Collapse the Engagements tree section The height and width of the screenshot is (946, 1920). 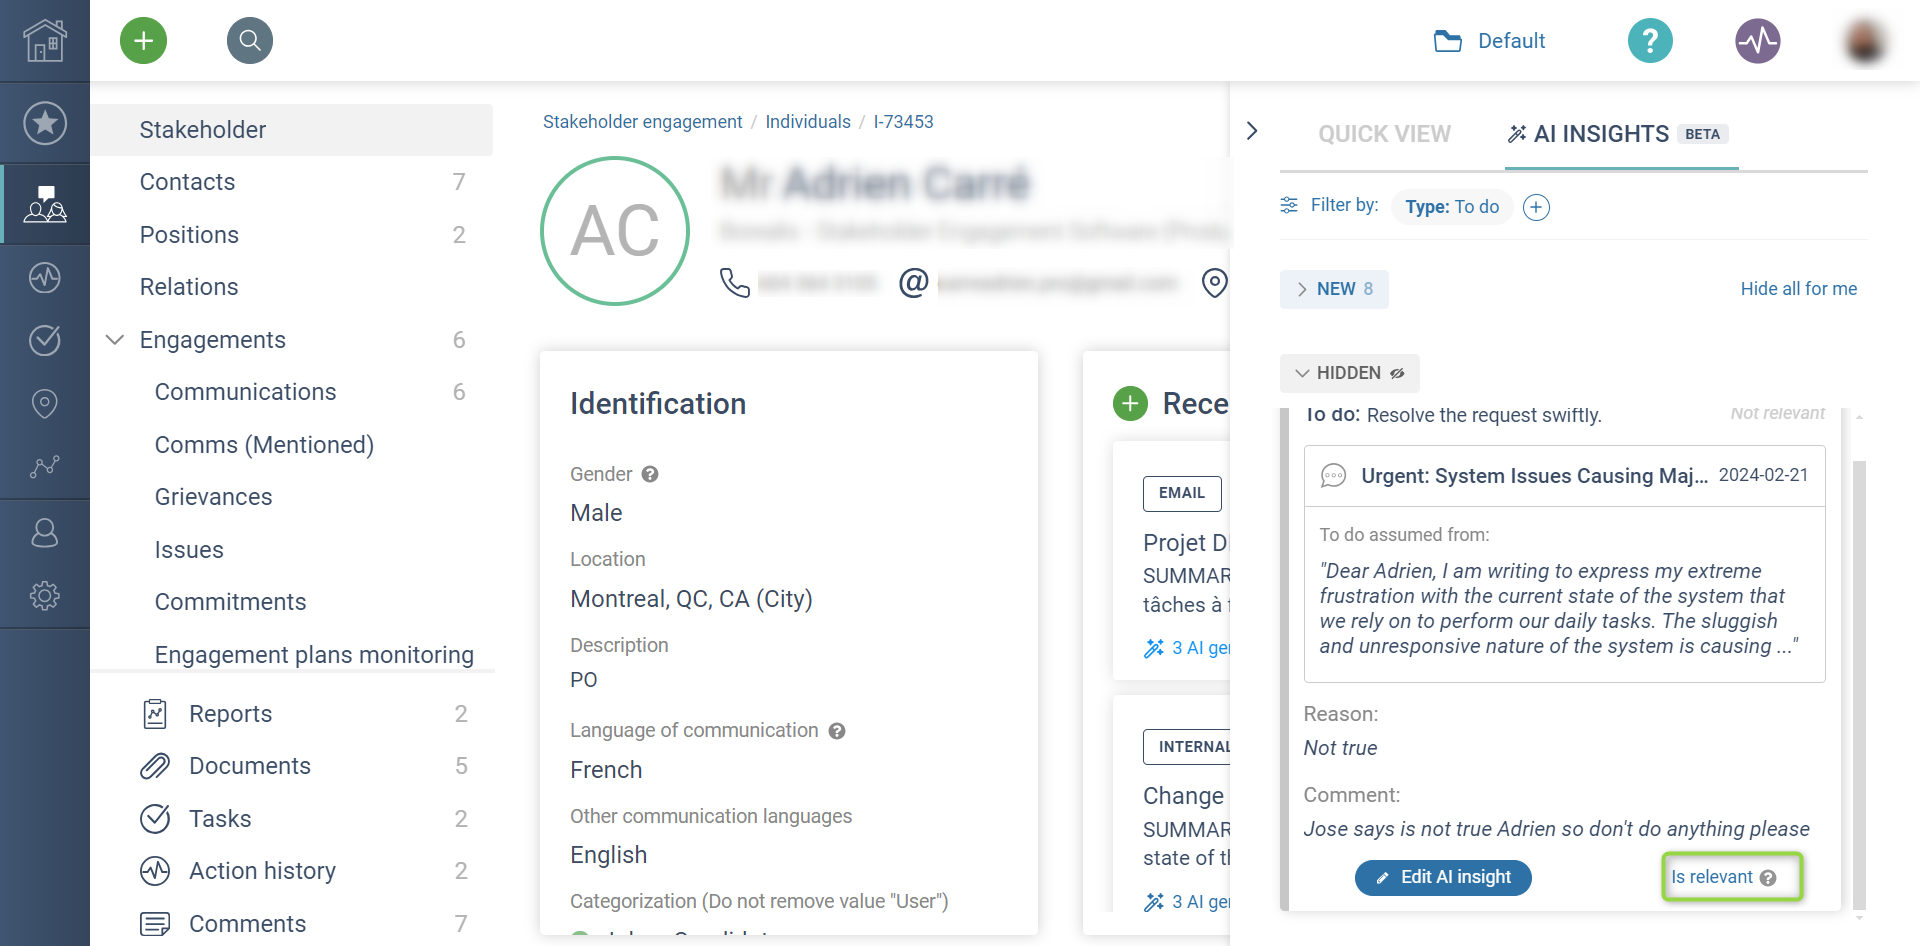[115, 340]
